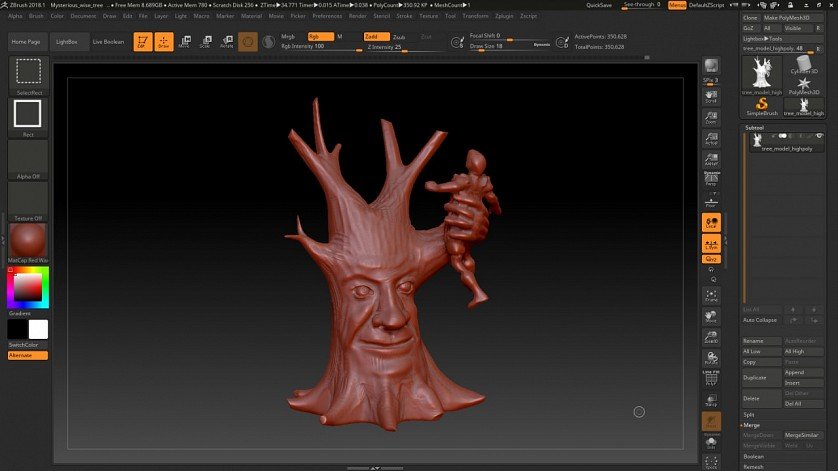Image resolution: width=838 pixels, height=471 pixels.
Task: Toggle L.Sym button
Action: pyautogui.click(x=711, y=243)
